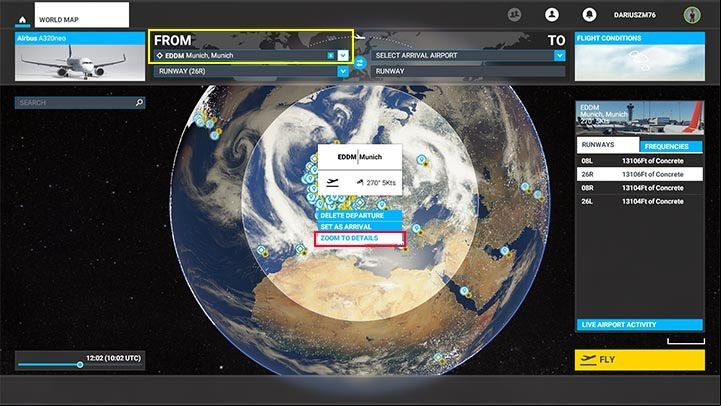Open the user profile icon
The width and height of the screenshot is (721, 406).
pyautogui.click(x=552, y=15)
